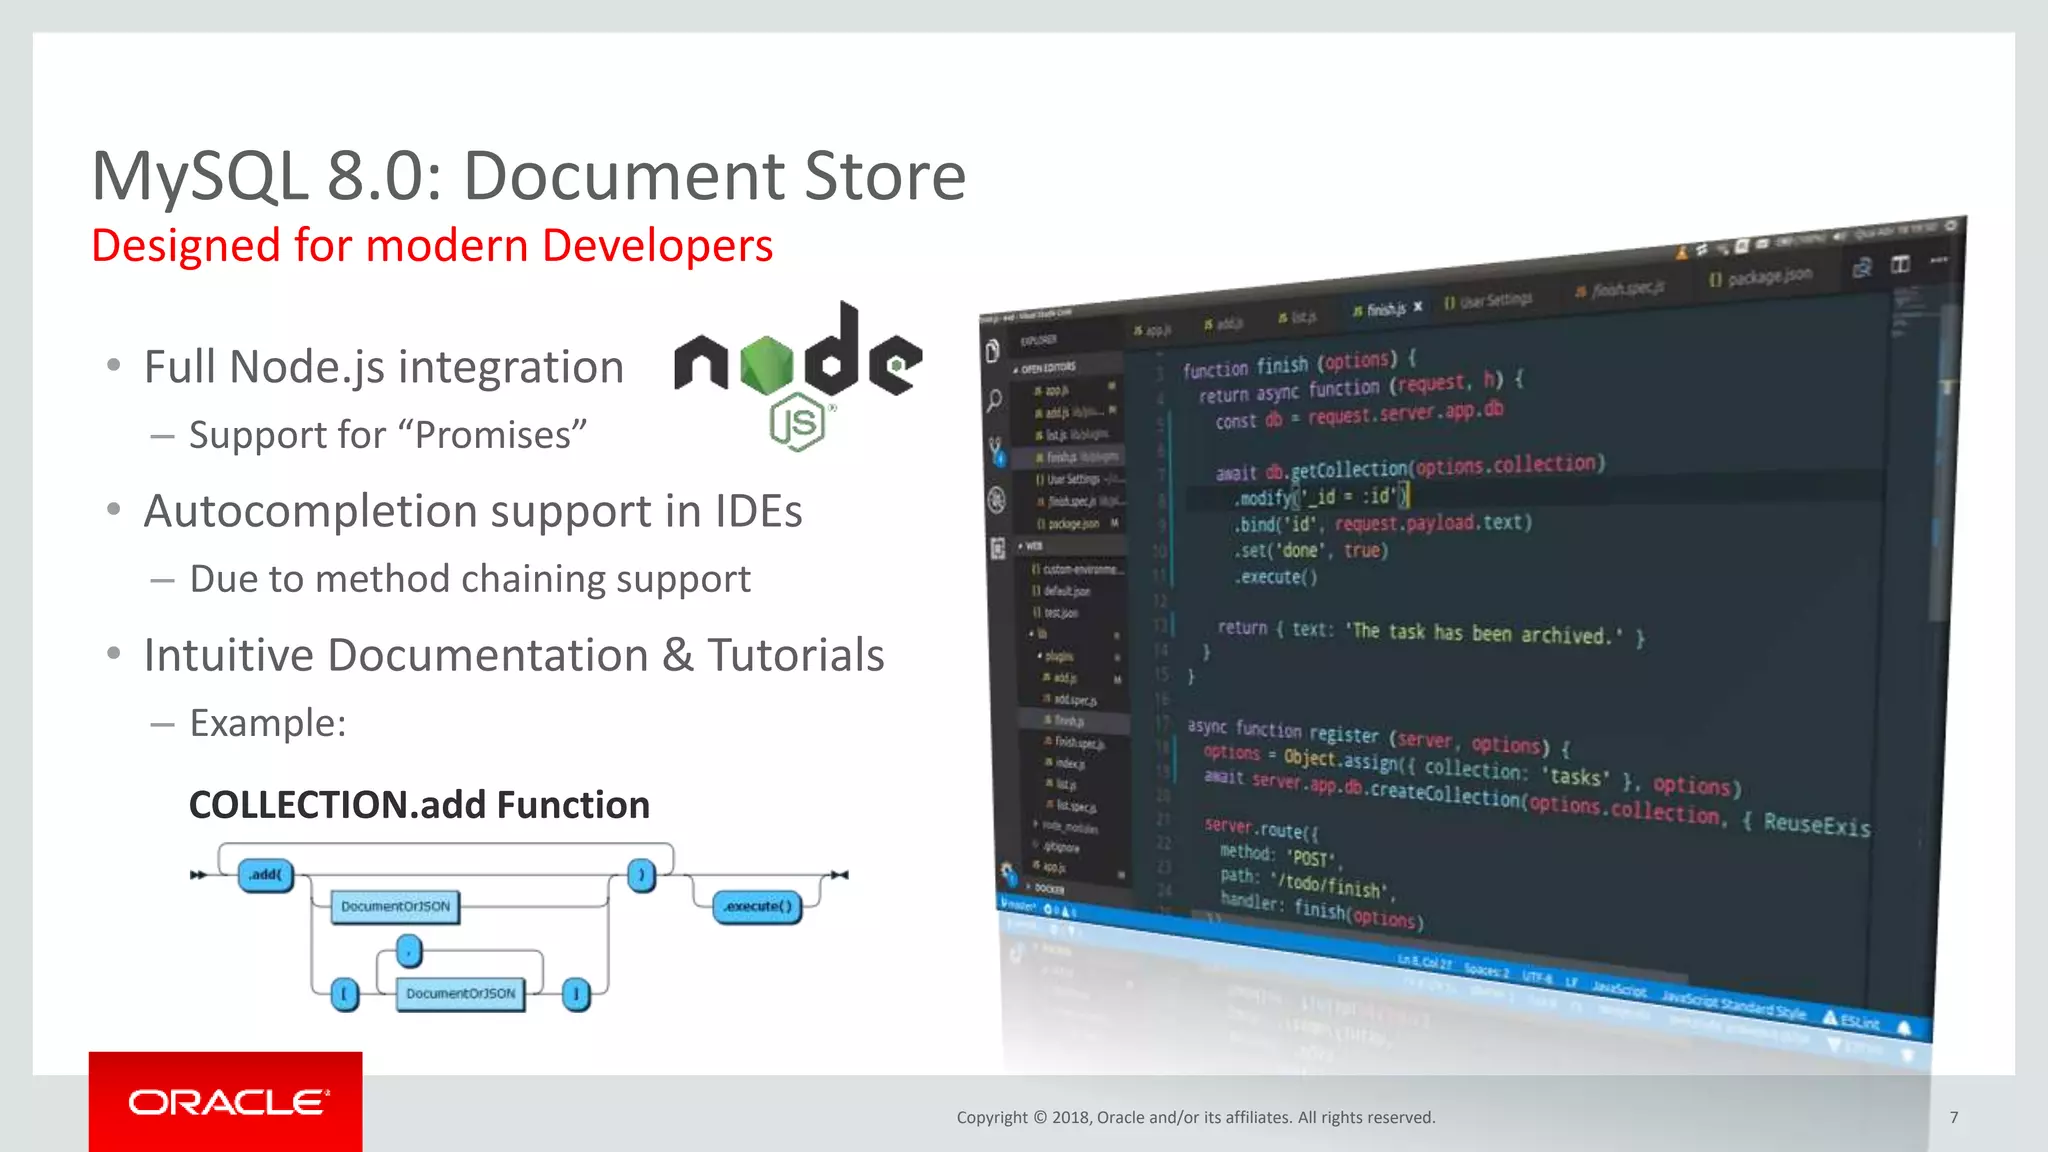Click the .add( node in the railroad diagram
The image size is (2048, 1152).
click(x=266, y=875)
